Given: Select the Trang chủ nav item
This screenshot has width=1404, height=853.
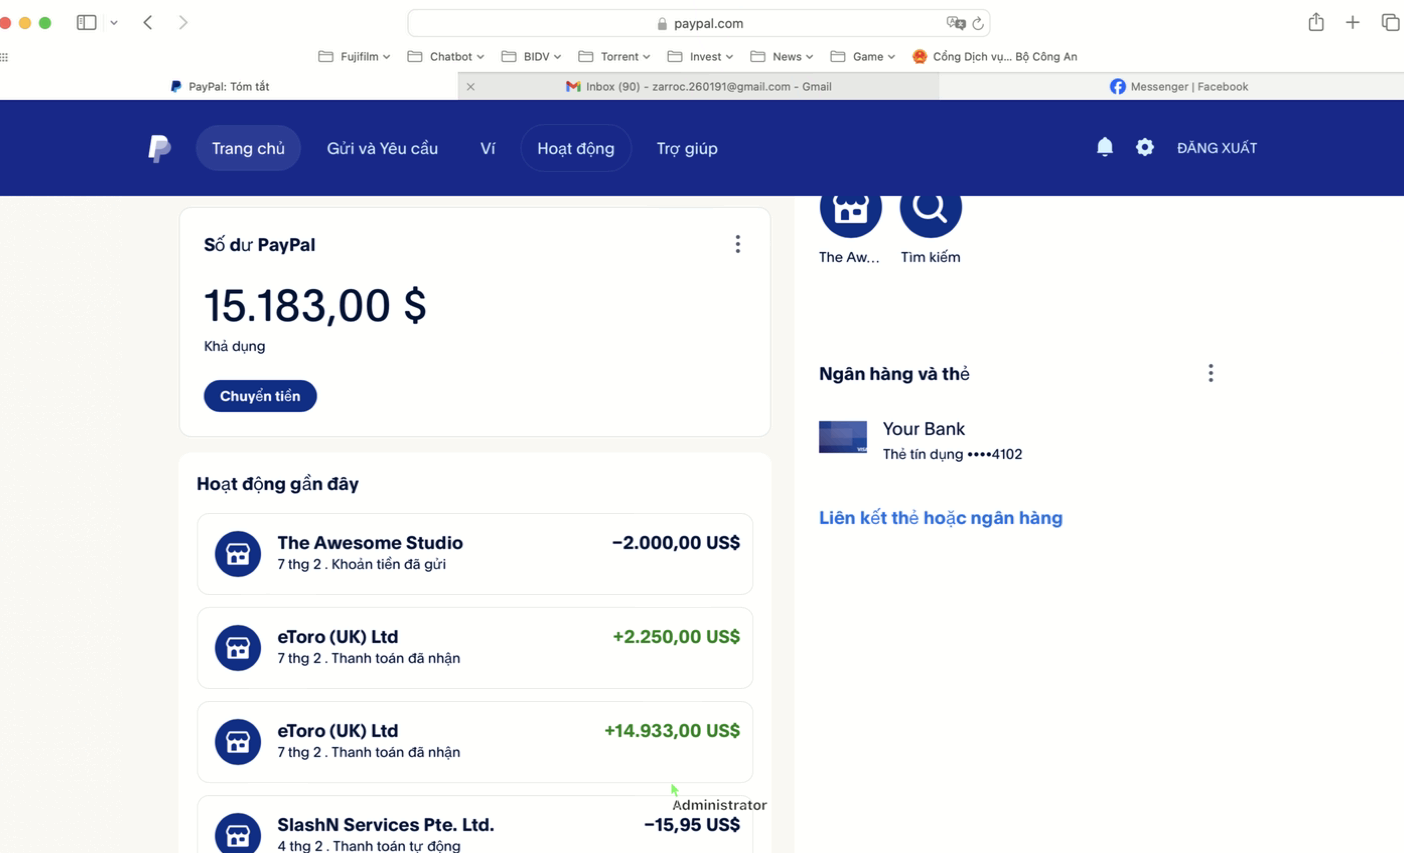Looking at the screenshot, I should 248,148.
